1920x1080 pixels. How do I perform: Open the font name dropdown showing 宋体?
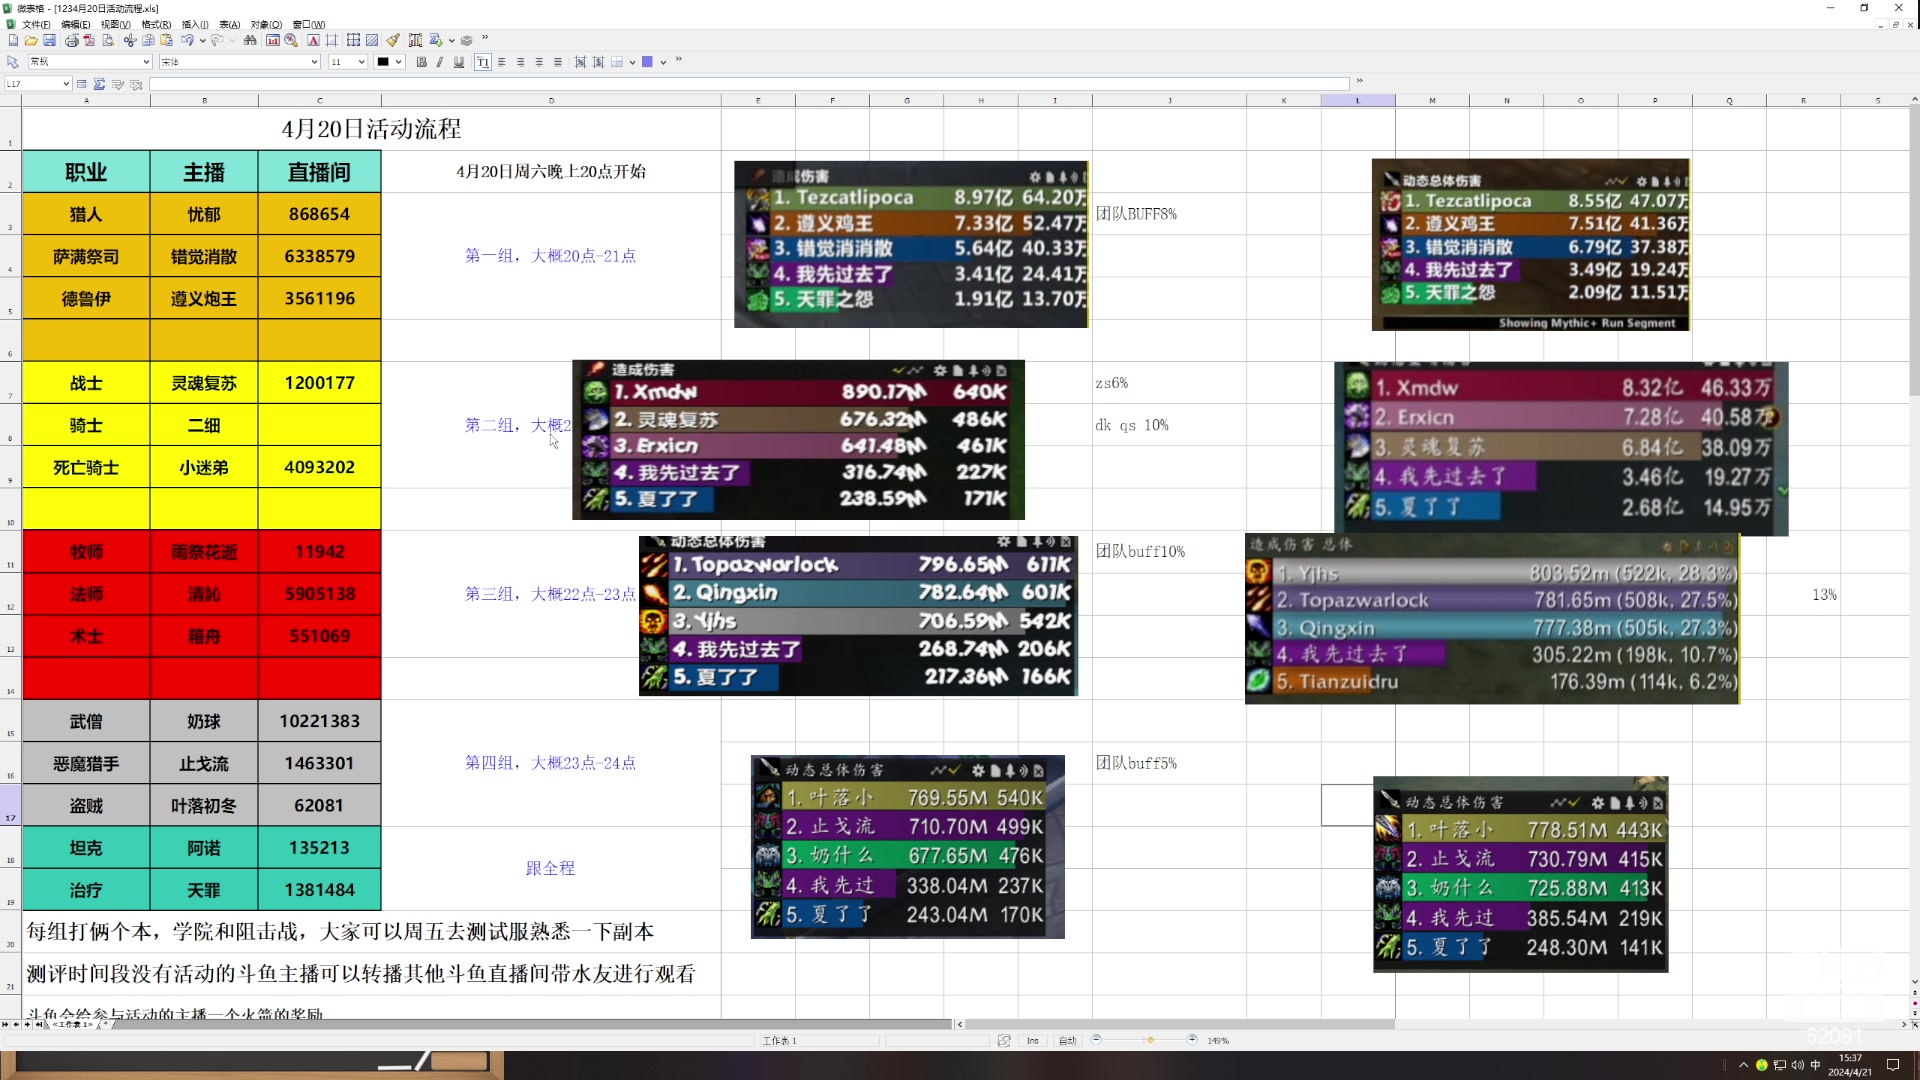point(237,61)
